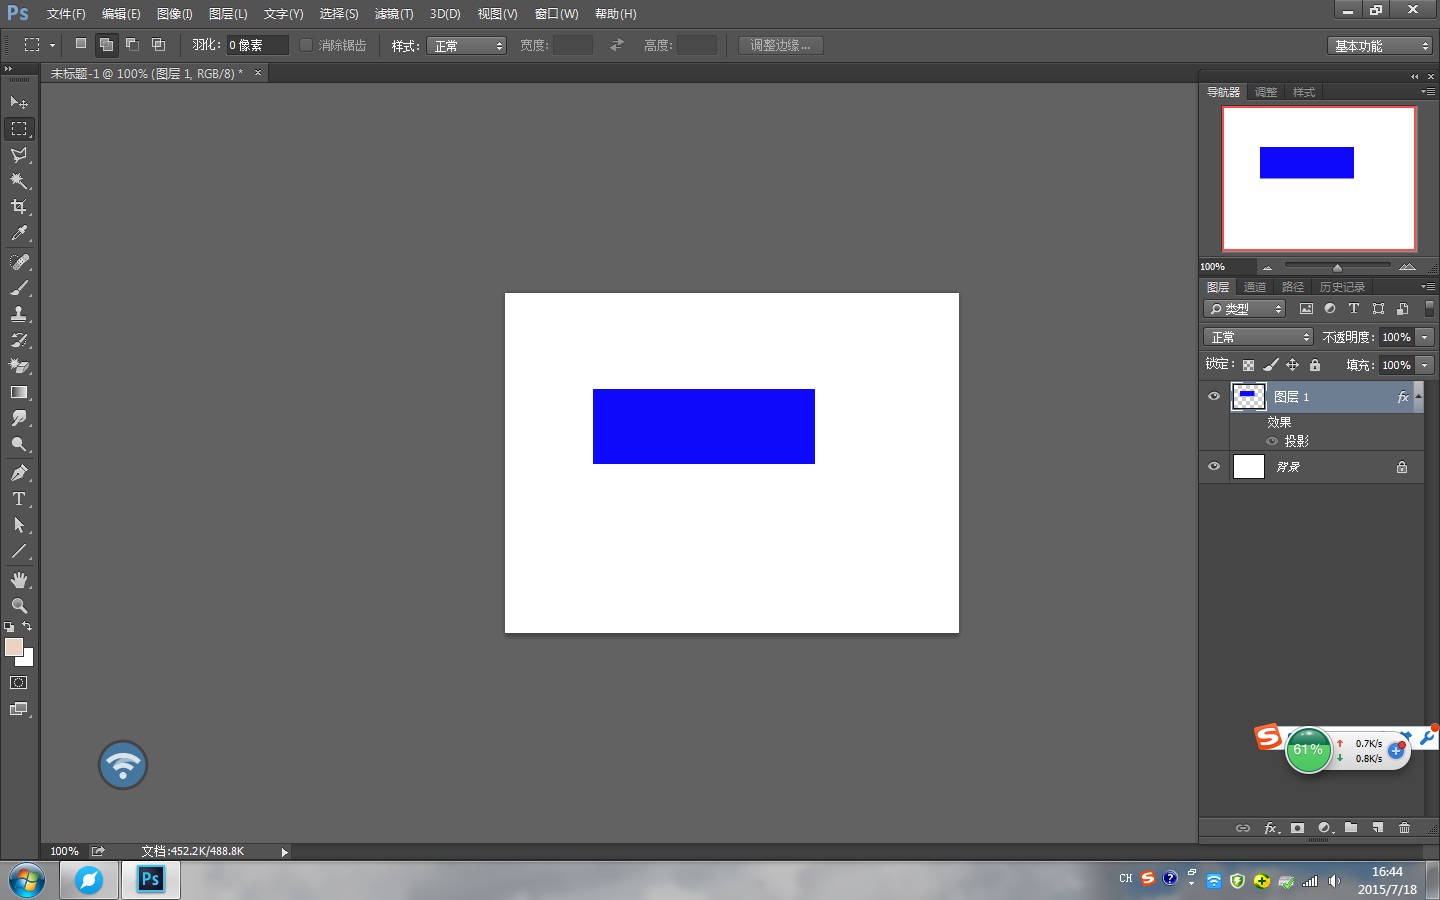The height and width of the screenshot is (900, 1440).
Task: Open the 样式 dropdown in options bar
Action: pos(466,44)
